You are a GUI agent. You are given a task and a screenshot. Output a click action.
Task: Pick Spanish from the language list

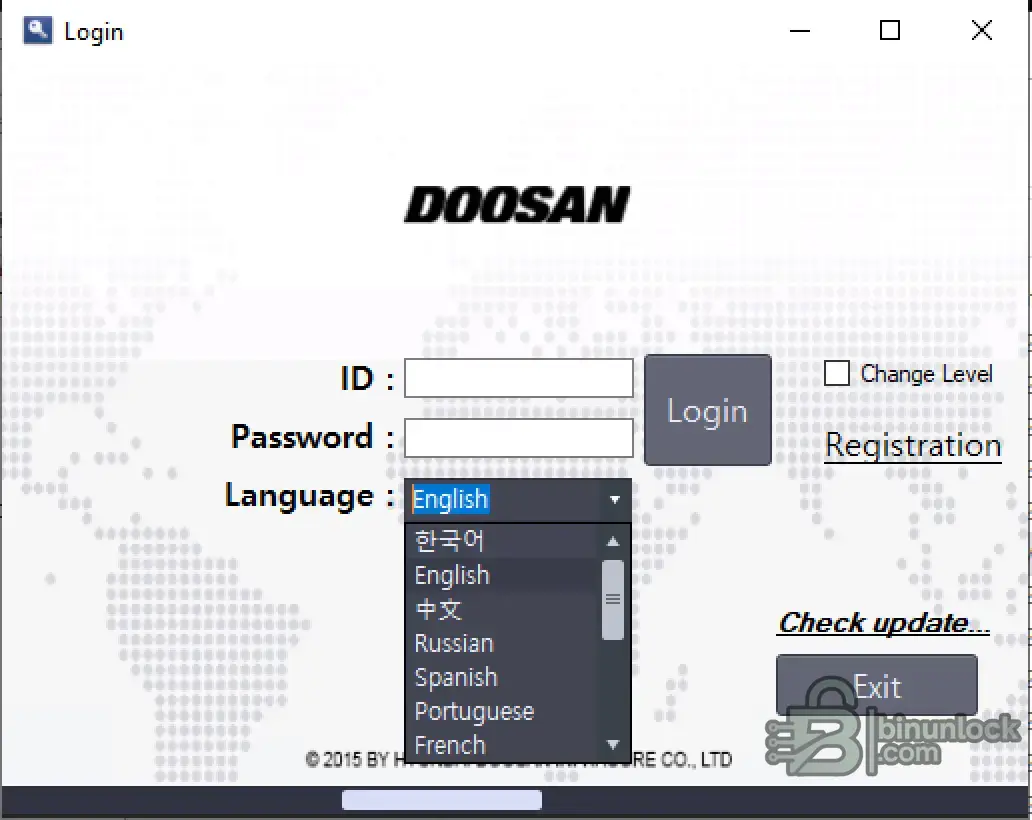click(x=502, y=677)
